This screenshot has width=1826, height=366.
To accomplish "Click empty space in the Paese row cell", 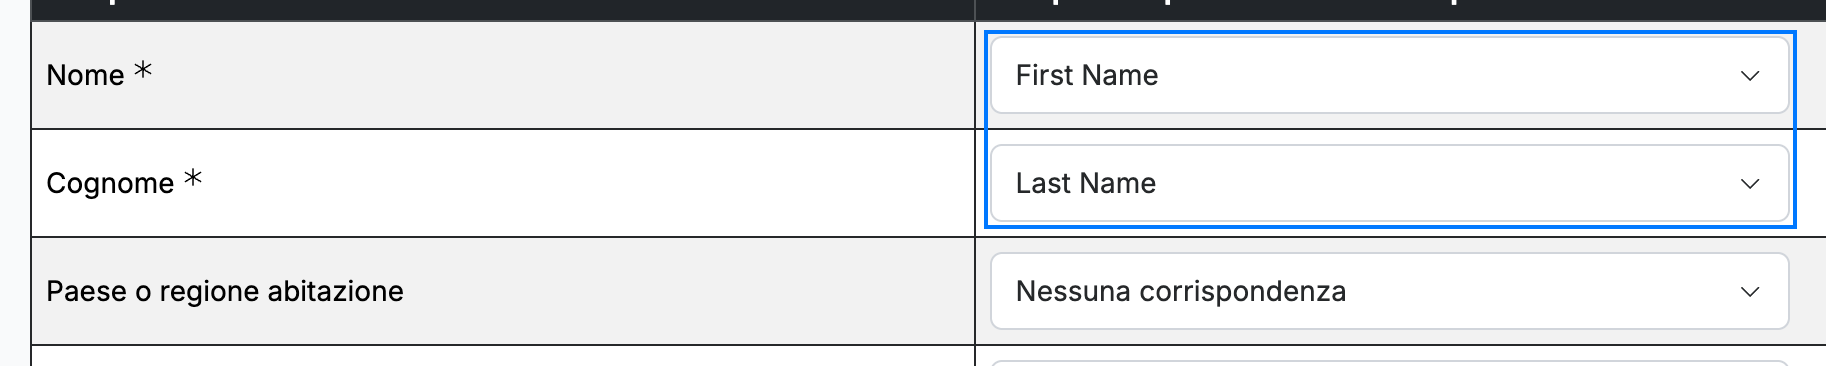I will pyautogui.click(x=690, y=291).
